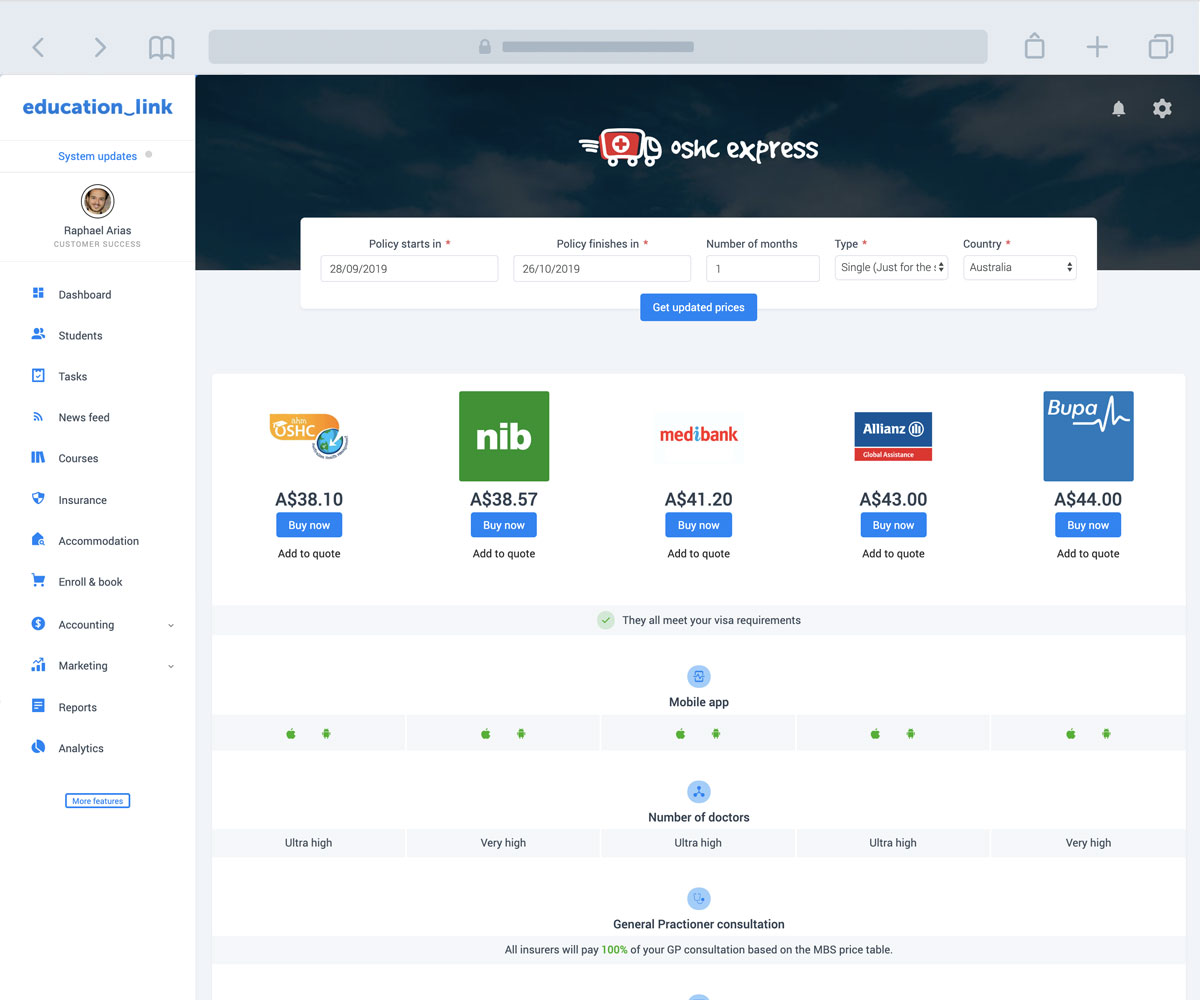Click the More features button

click(97, 801)
